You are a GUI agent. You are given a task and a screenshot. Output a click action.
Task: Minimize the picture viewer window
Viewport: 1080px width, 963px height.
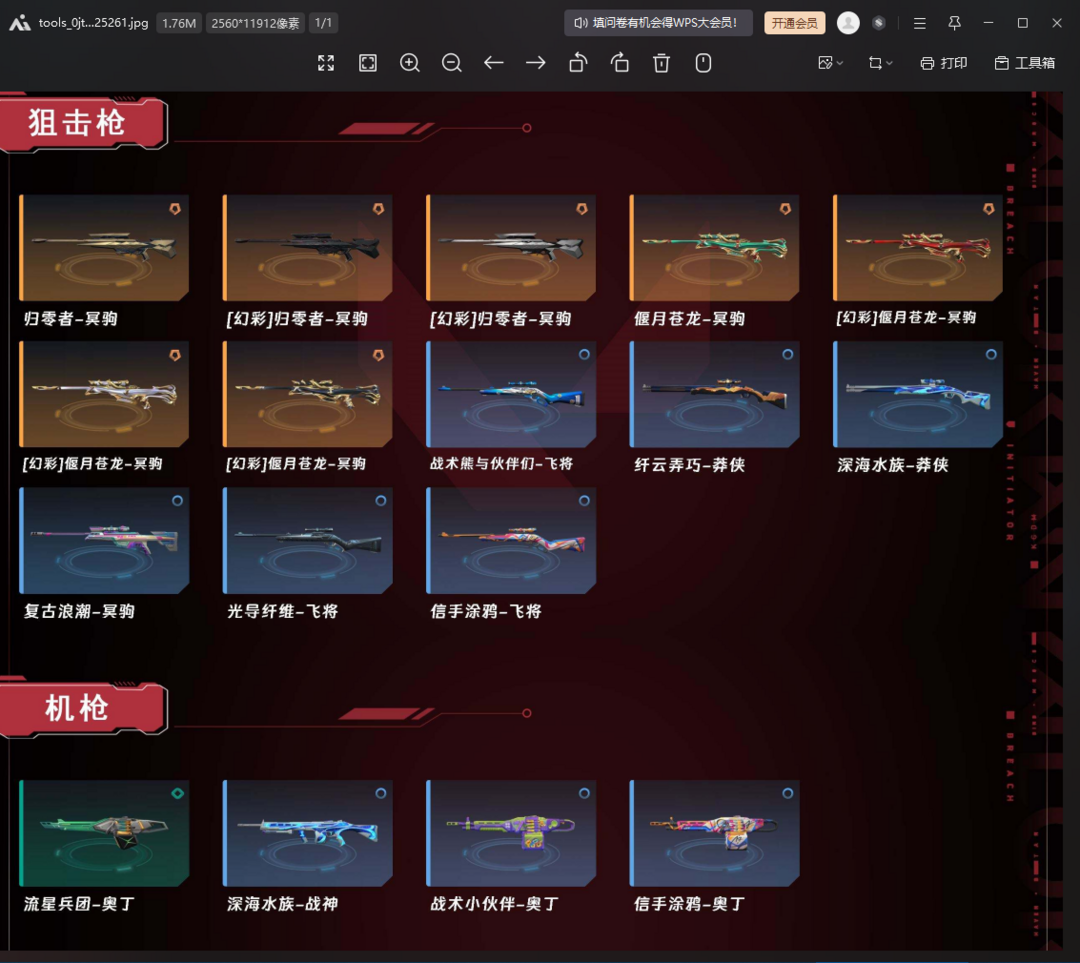point(988,23)
